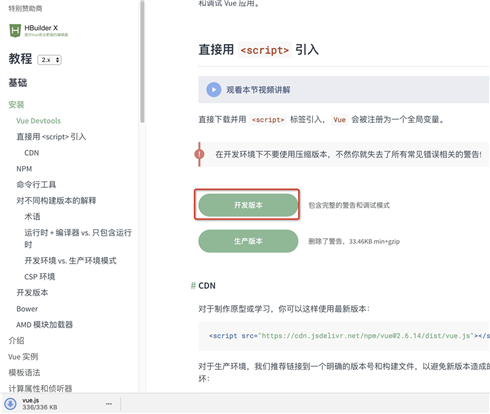This screenshot has width=490, height=414.
Task: Open 开发环境 vs. 生产环境模式 link
Action: 70,261
